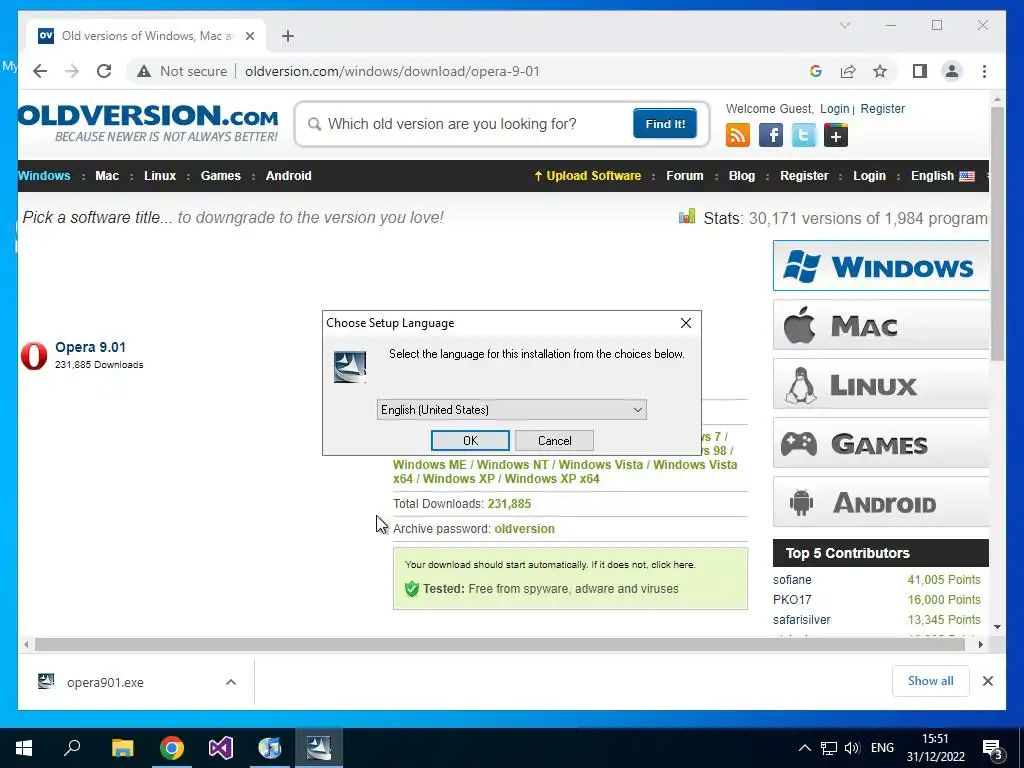Click the Mac platform banner
Image resolution: width=1024 pixels, height=768 pixels.
pyautogui.click(x=881, y=325)
